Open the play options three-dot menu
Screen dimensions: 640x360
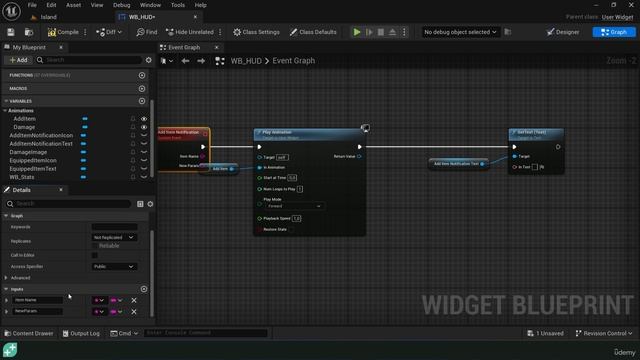point(404,32)
